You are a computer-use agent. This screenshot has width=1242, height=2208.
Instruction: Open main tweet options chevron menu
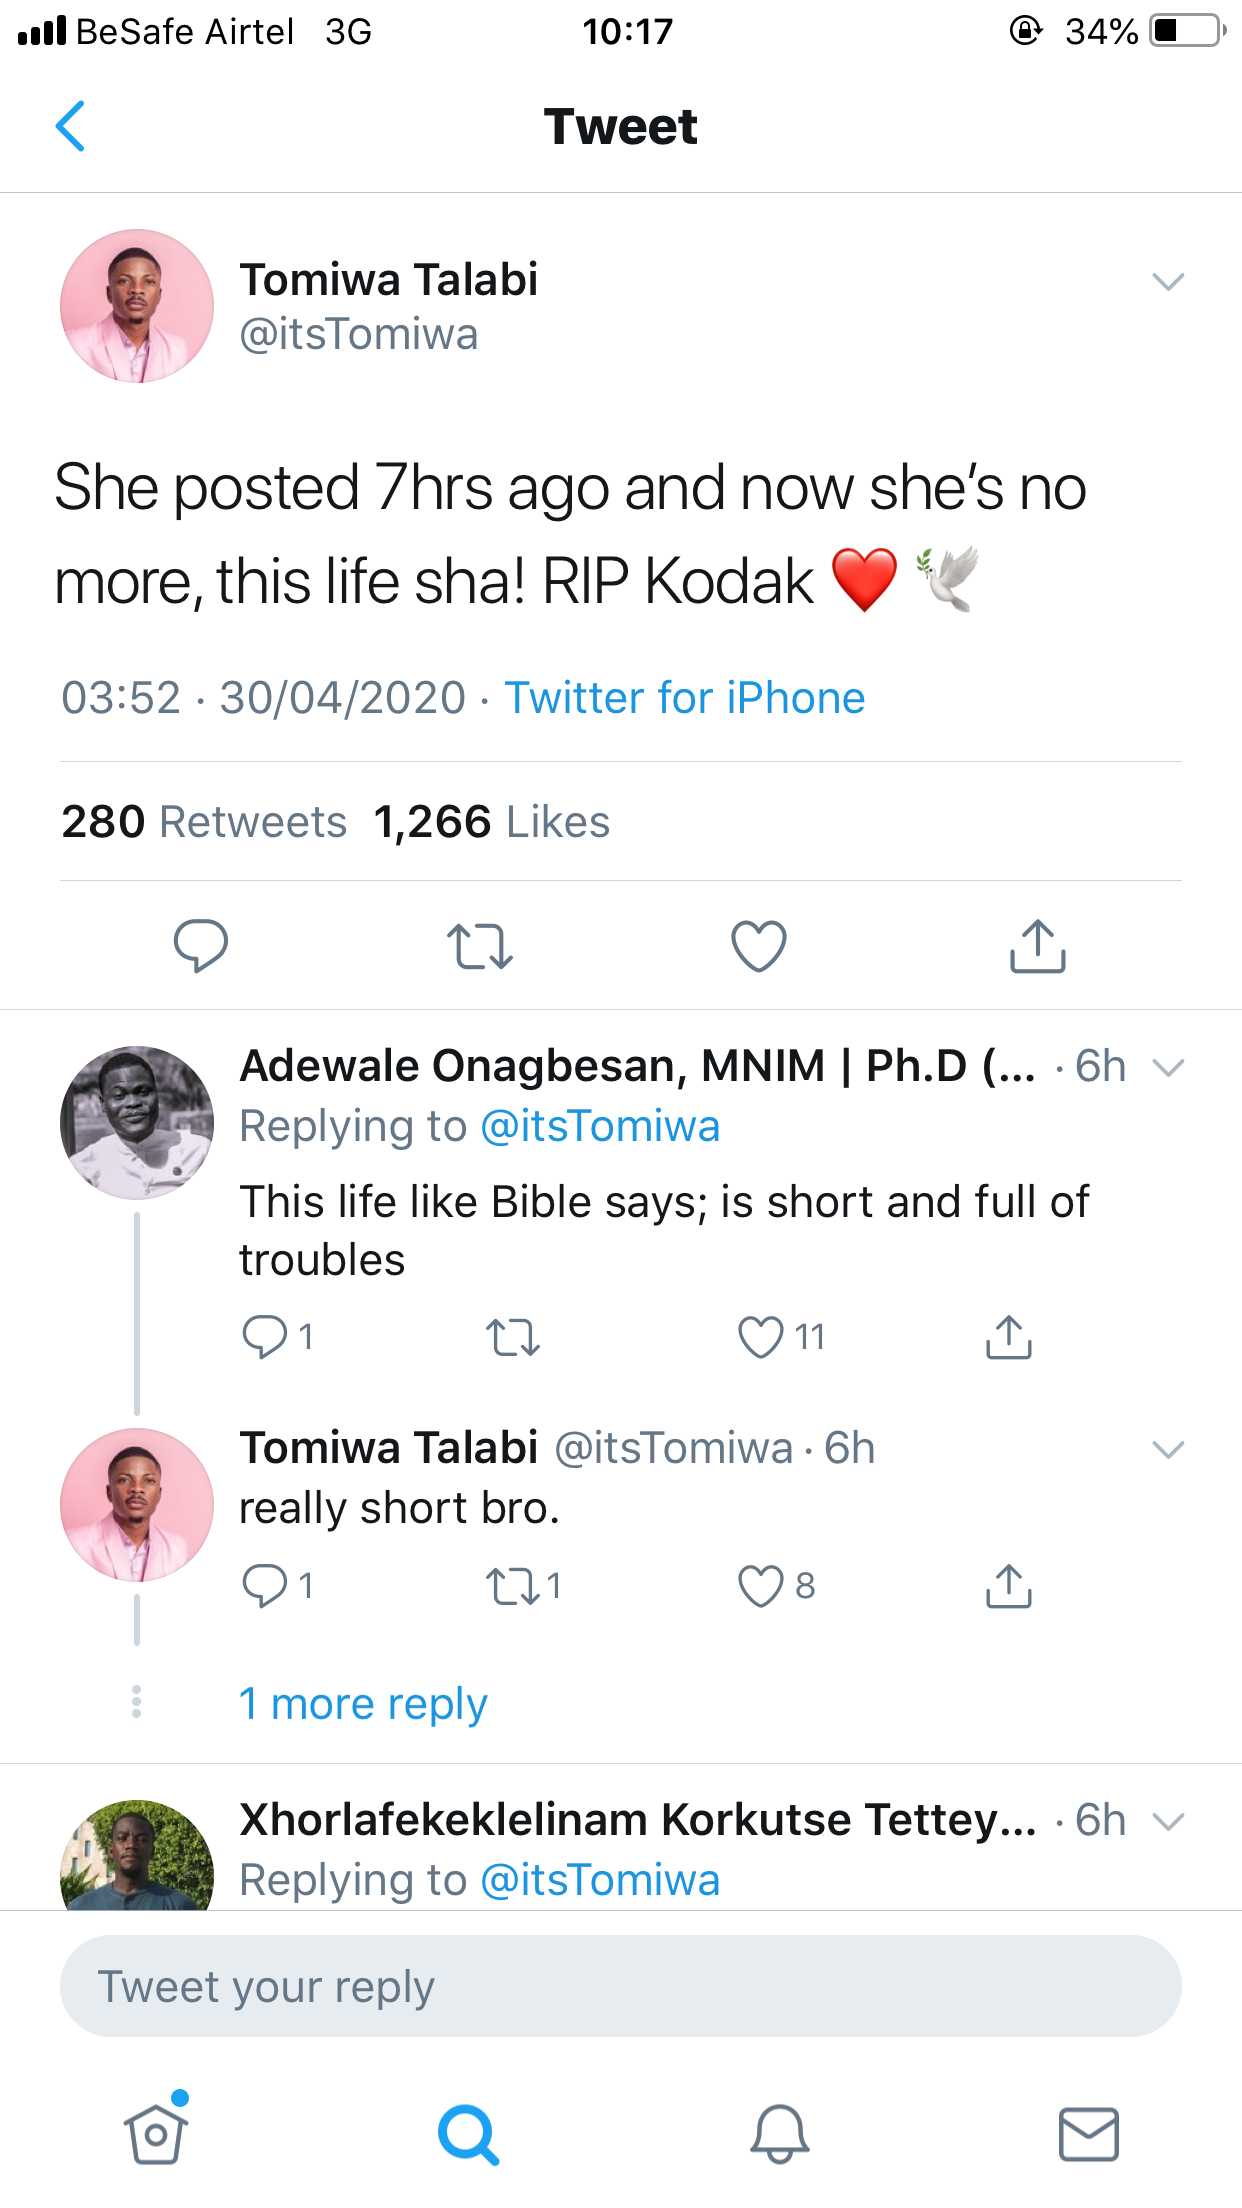[x=1168, y=282]
